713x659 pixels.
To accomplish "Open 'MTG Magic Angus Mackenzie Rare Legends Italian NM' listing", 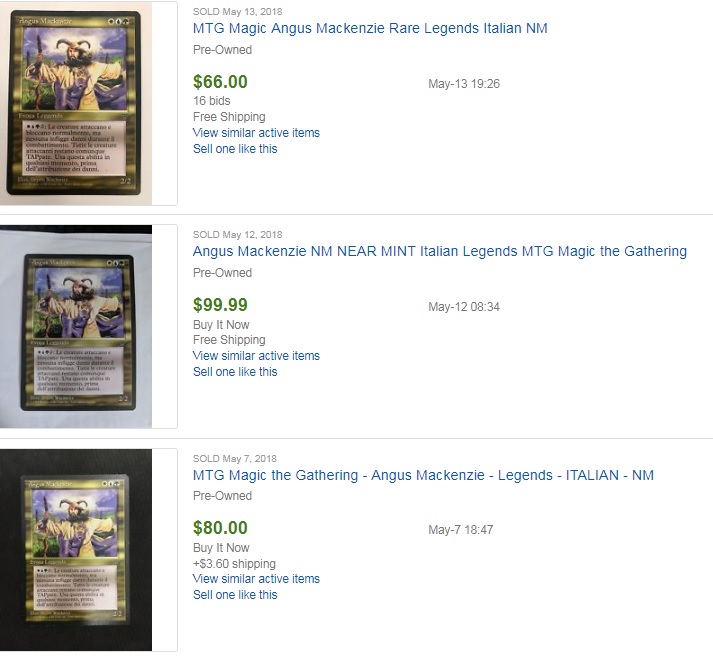I will click(x=370, y=28).
